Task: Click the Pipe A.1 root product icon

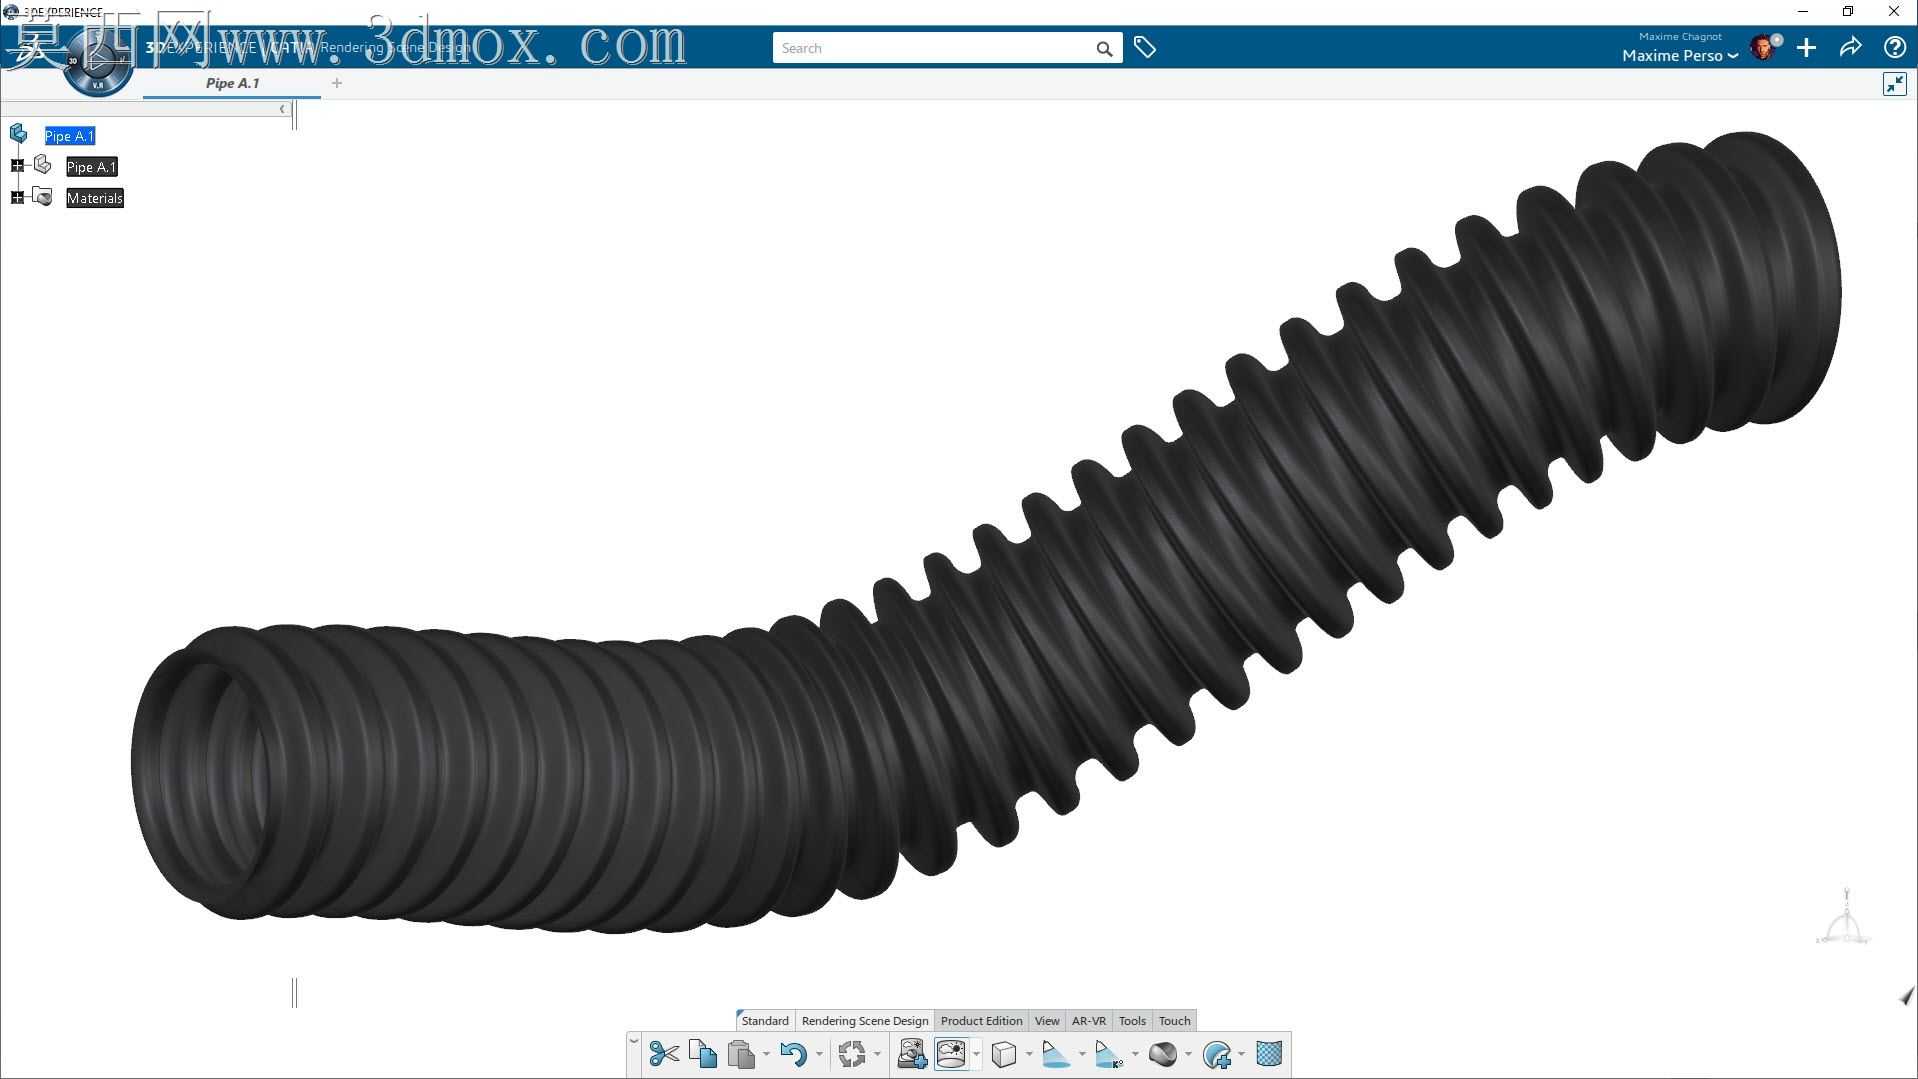Action: [x=18, y=134]
